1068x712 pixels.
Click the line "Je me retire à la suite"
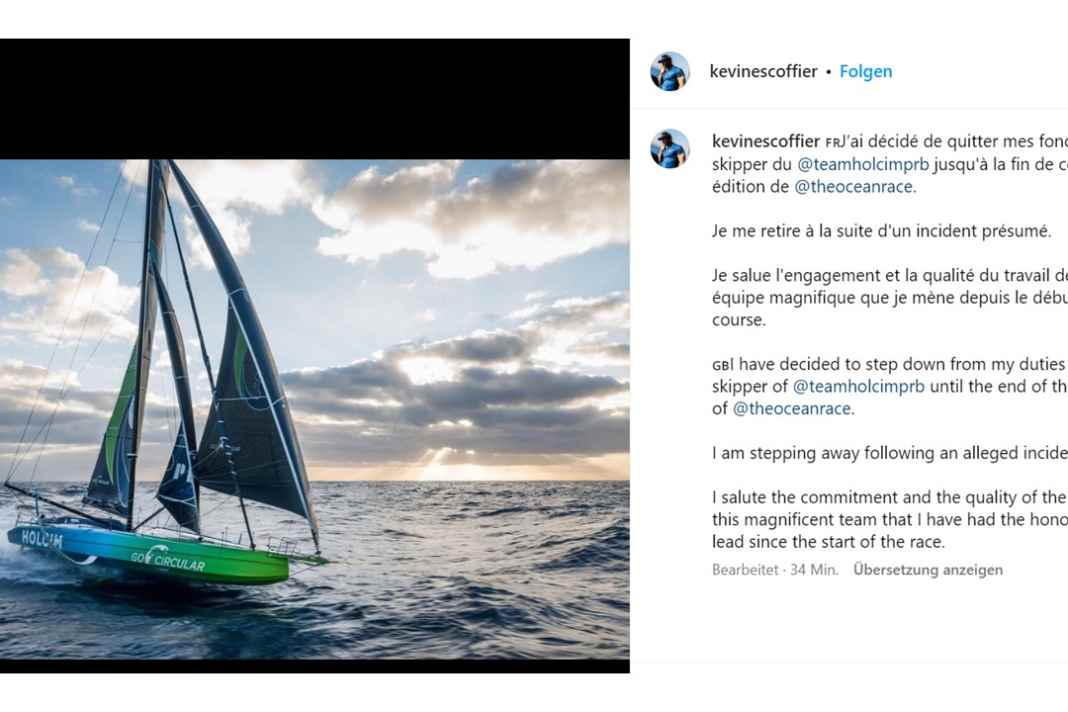click(x=880, y=231)
